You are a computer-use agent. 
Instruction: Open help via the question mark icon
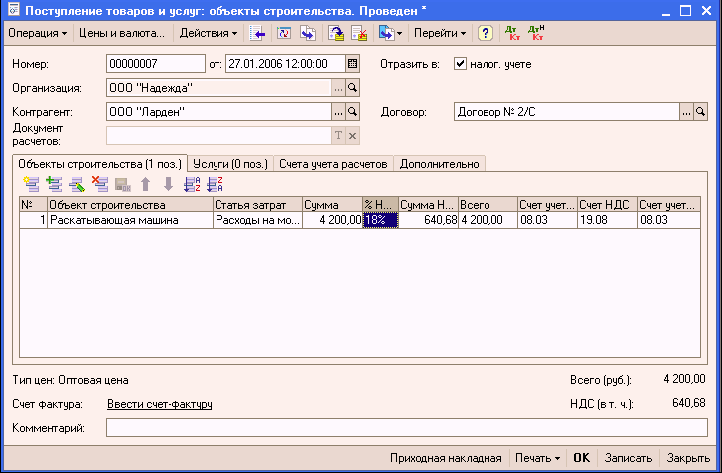tap(485, 33)
